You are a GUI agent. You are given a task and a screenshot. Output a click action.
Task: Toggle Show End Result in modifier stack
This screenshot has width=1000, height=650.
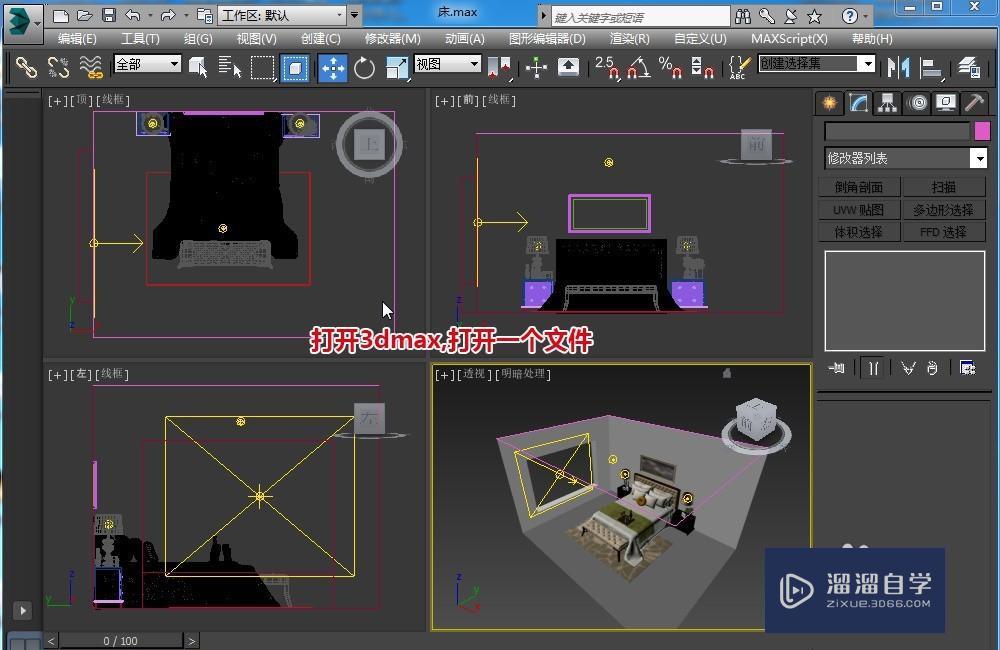tap(873, 368)
